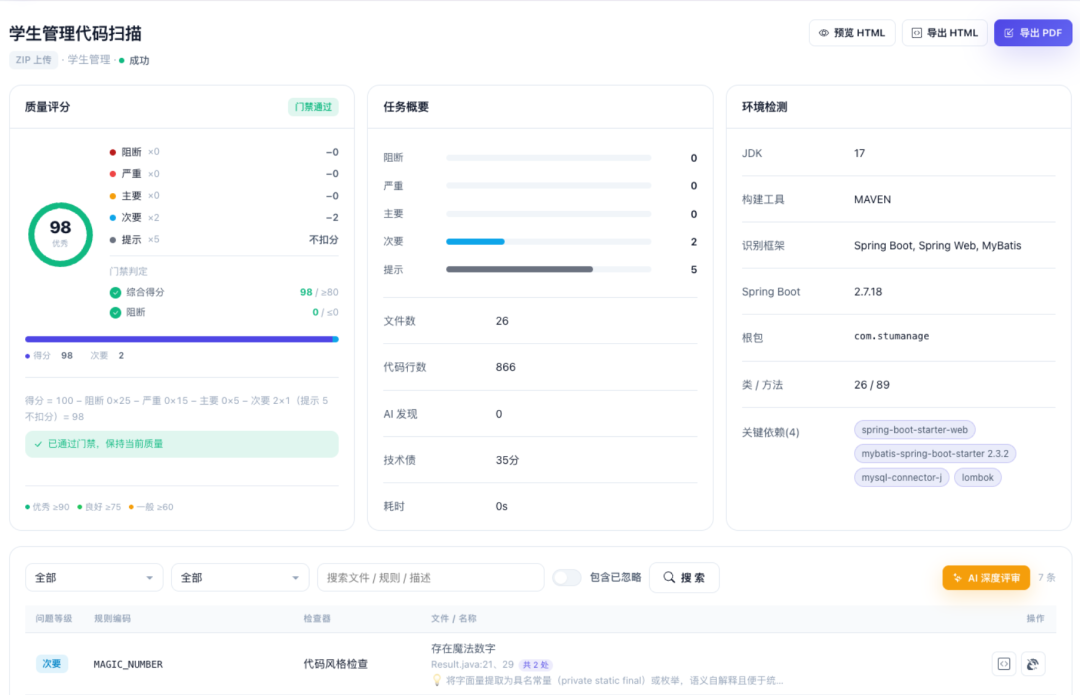
Task: Click the 成功 status label
Action: 139,61
